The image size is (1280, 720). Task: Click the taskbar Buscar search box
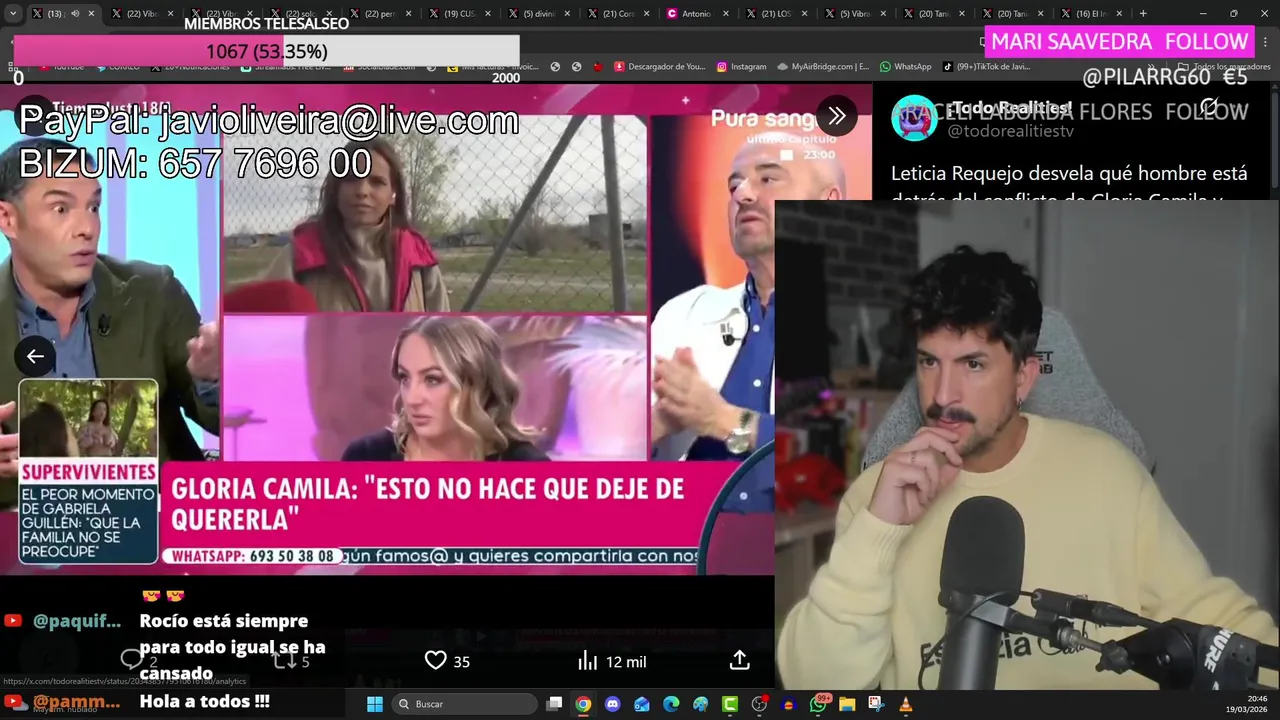(464, 704)
